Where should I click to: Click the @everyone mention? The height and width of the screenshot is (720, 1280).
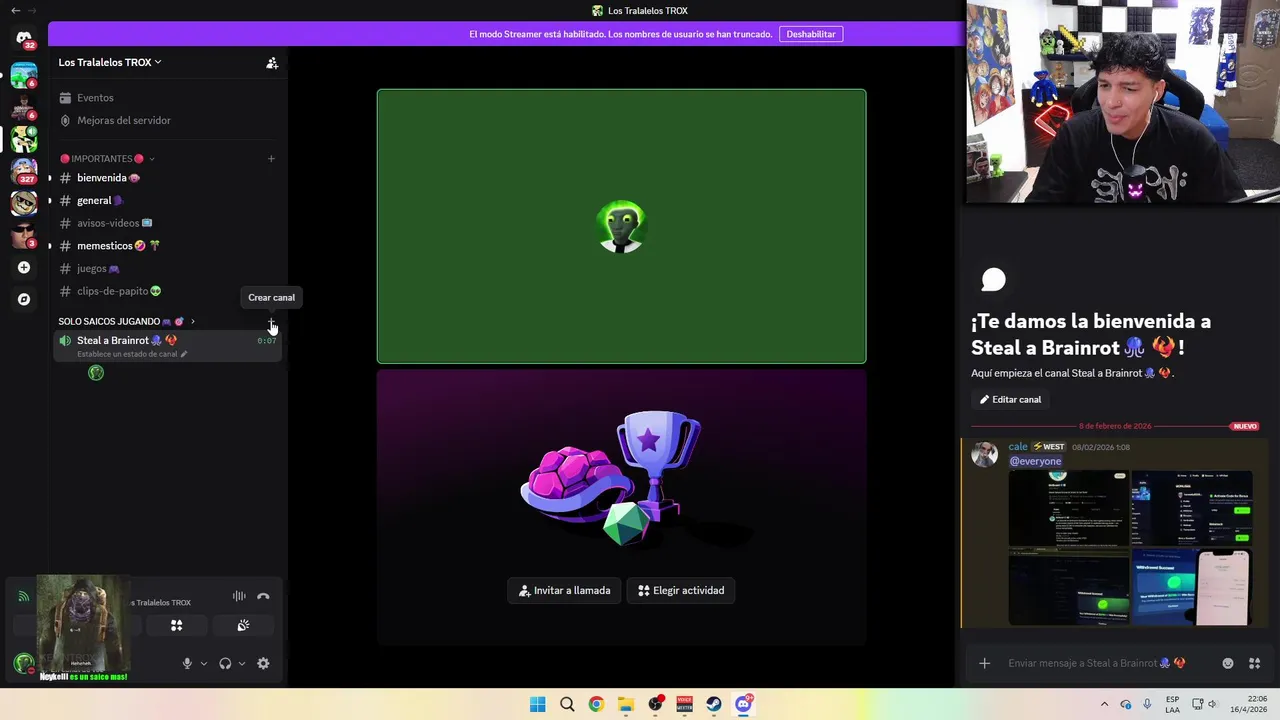click(1035, 461)
